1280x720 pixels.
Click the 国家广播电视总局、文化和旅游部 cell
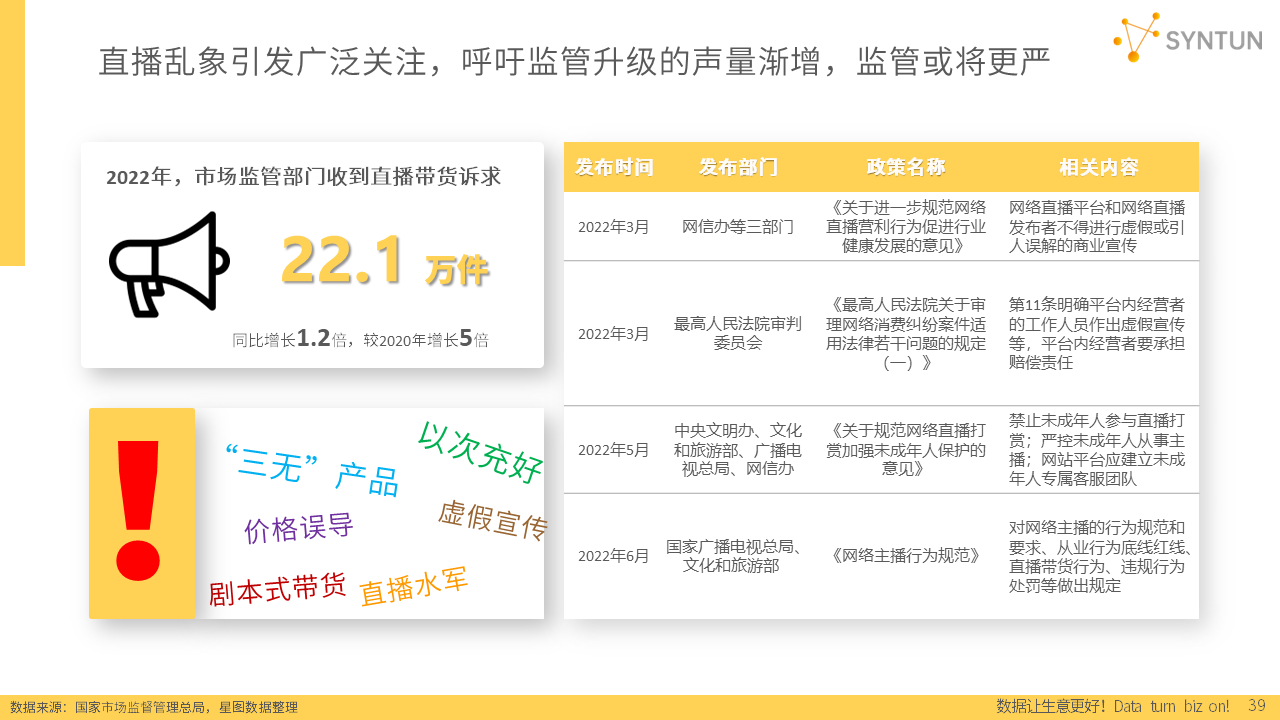[738, 556]
